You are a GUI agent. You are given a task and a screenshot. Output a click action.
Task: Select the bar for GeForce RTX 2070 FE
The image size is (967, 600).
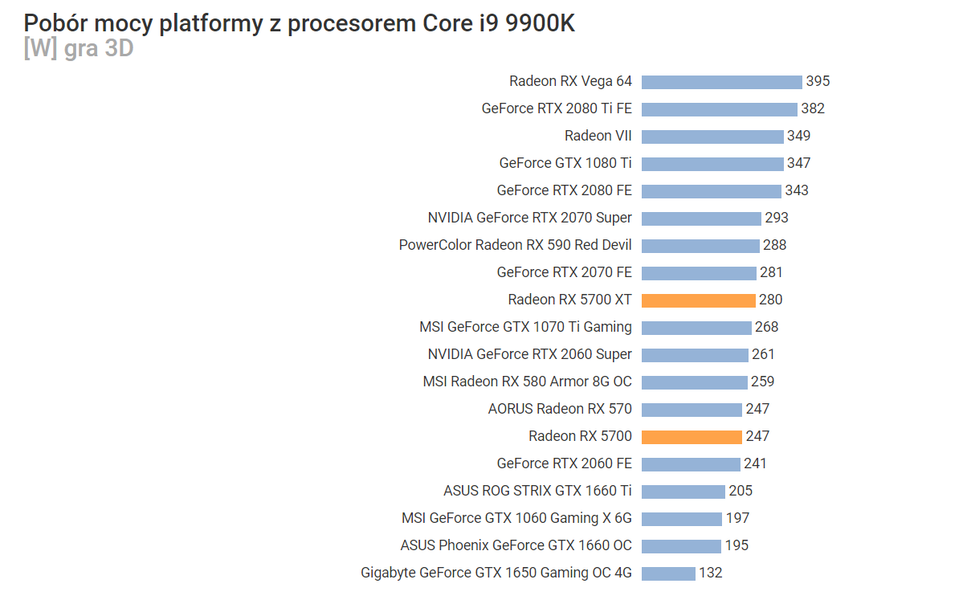point(699,273)
